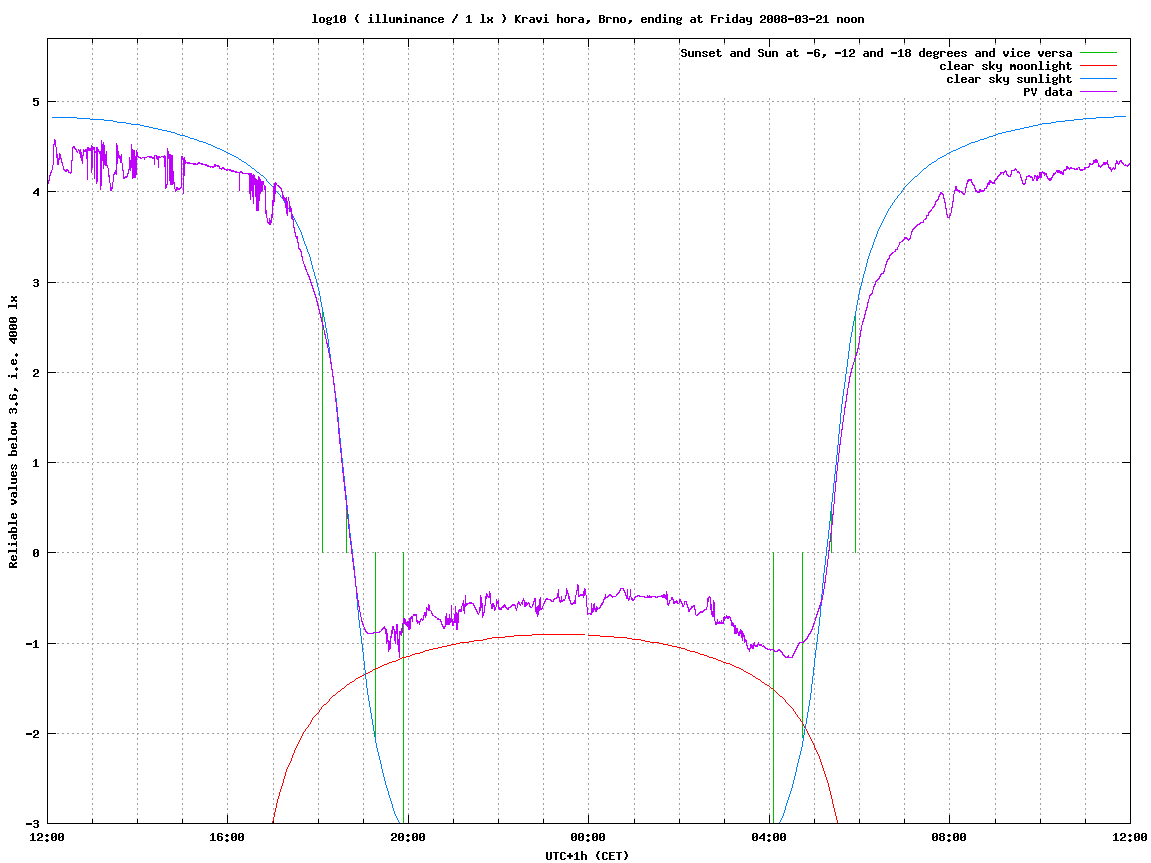Image resolution: width=1151 pixels, height=863 pixels.
Task: Click y-axis tick label -1
Action: 33,644
